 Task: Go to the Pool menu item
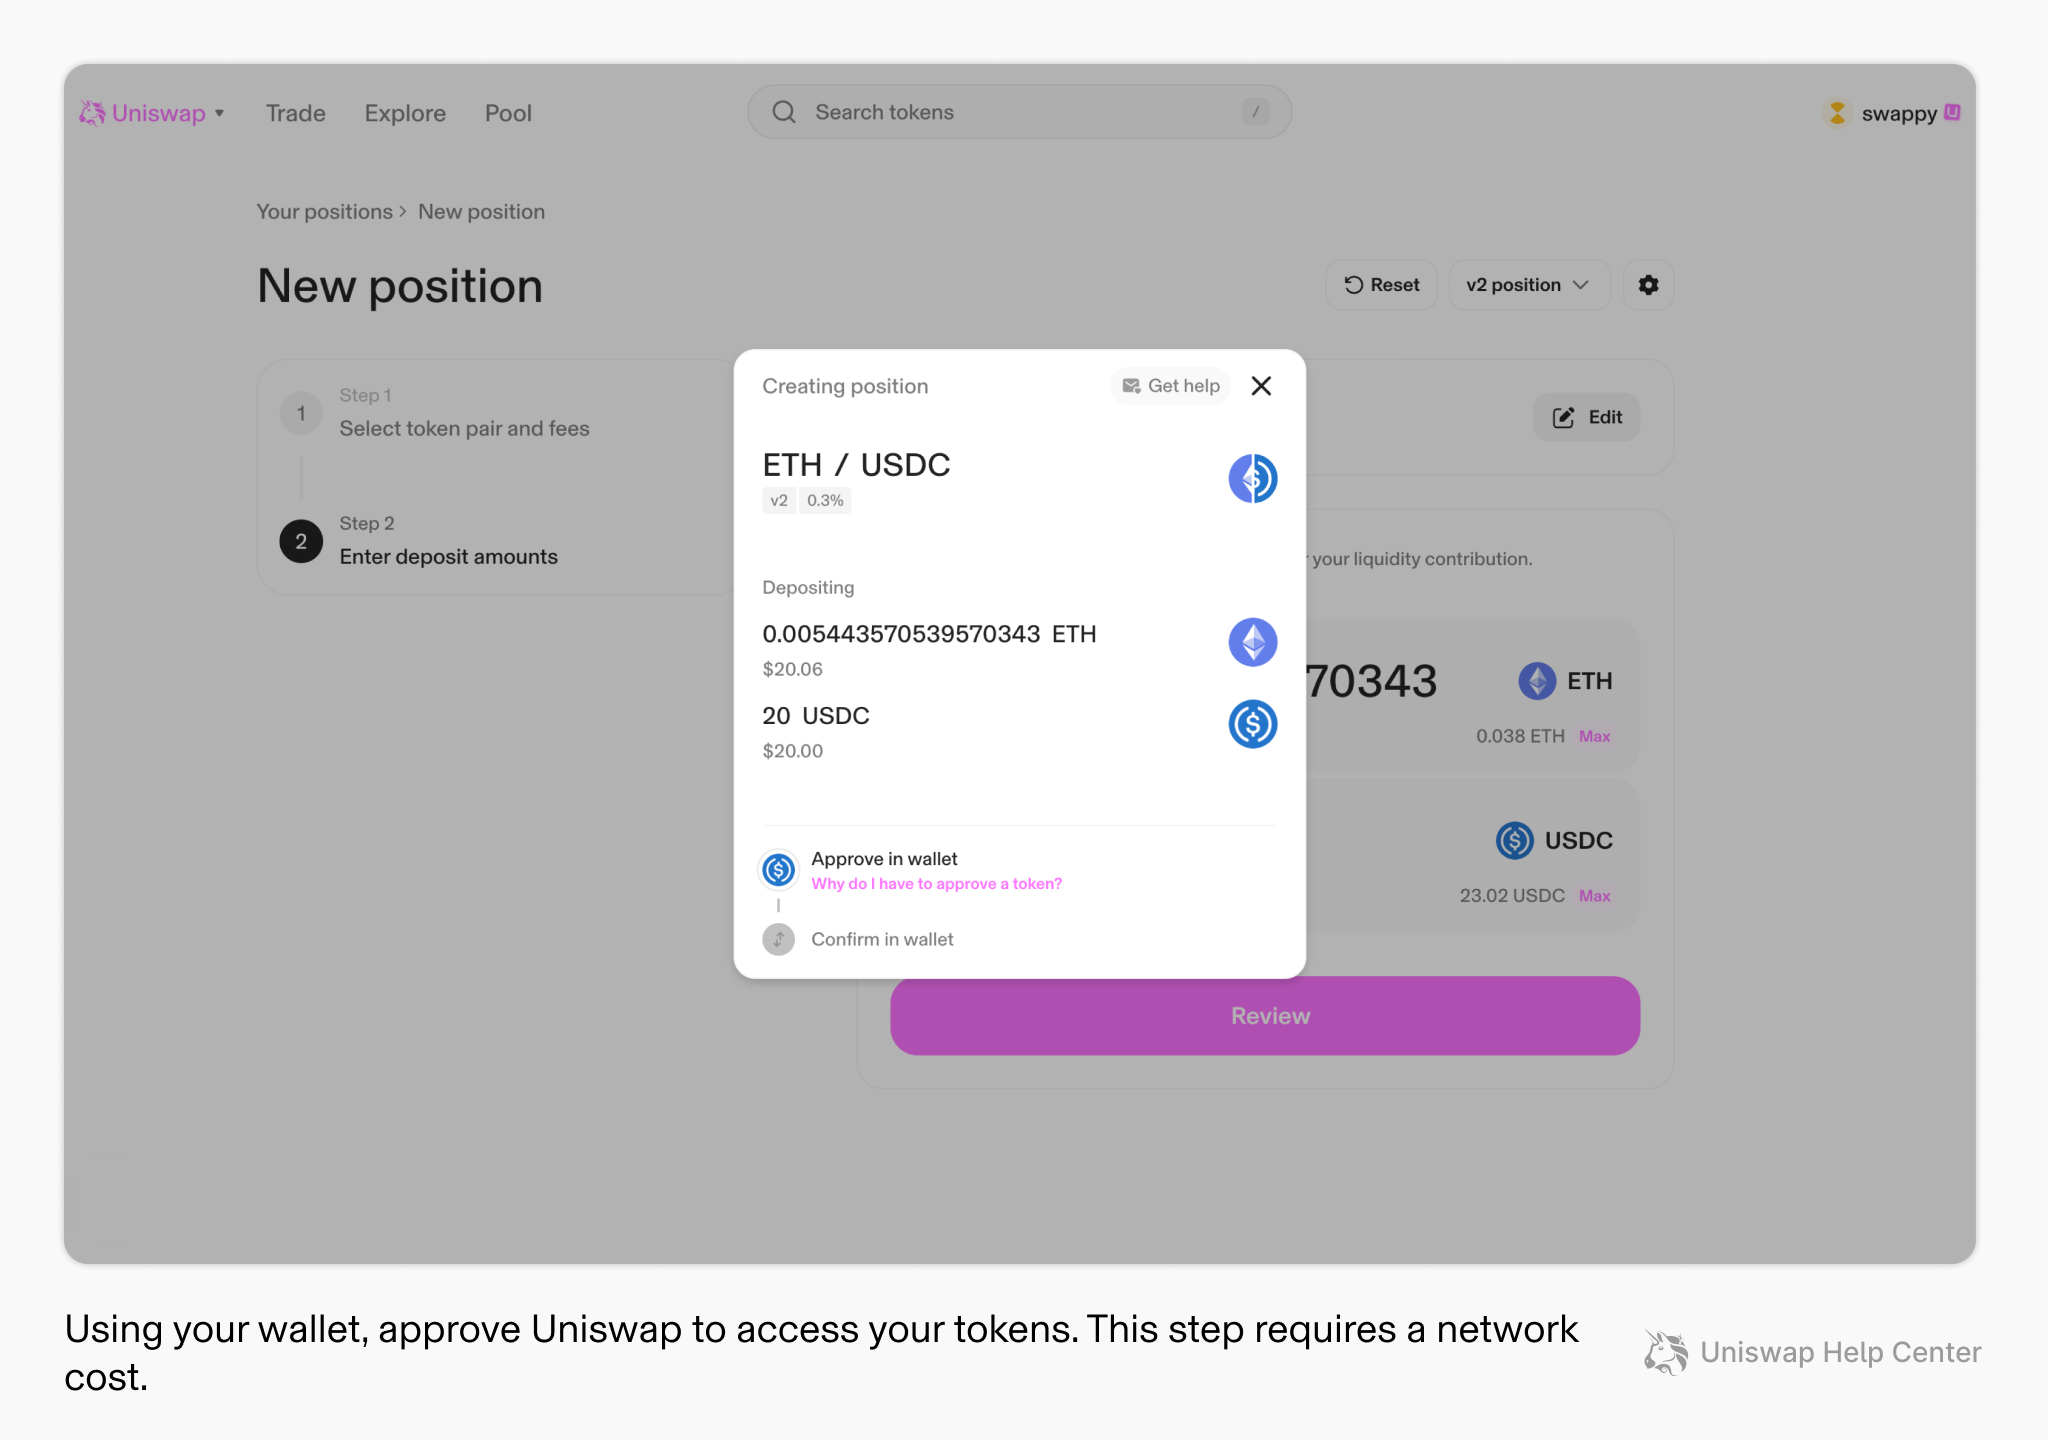pyautogui.click(x=508, y=113)
